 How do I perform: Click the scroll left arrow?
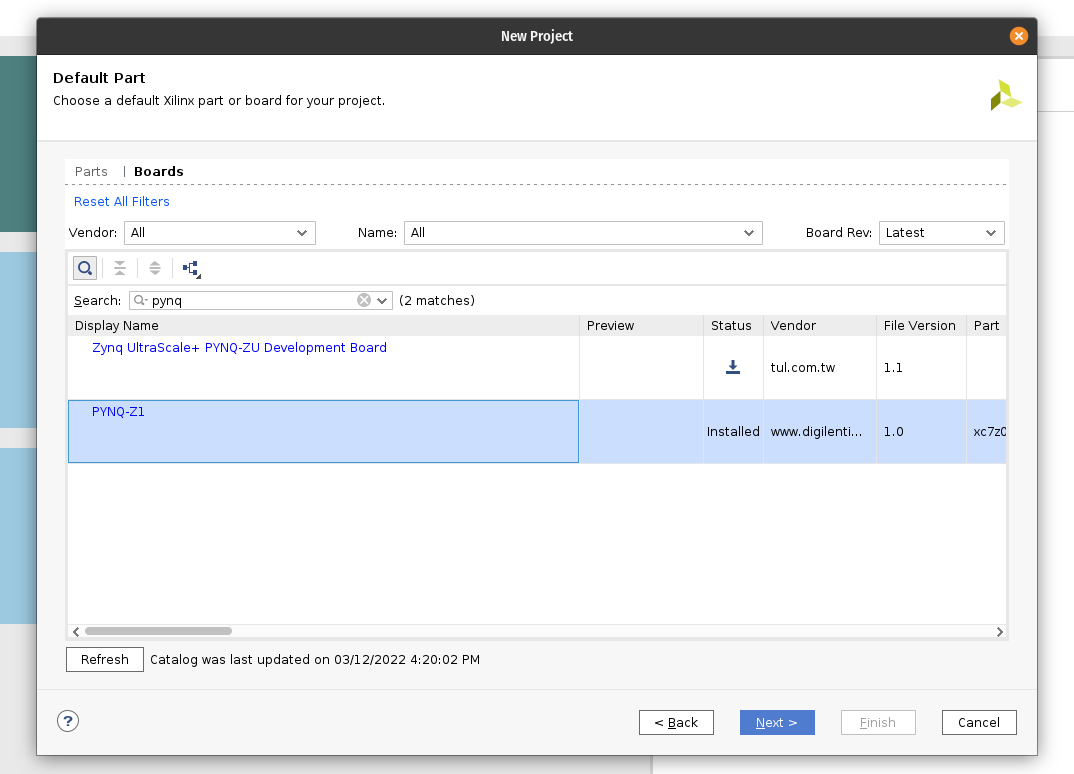76,632
